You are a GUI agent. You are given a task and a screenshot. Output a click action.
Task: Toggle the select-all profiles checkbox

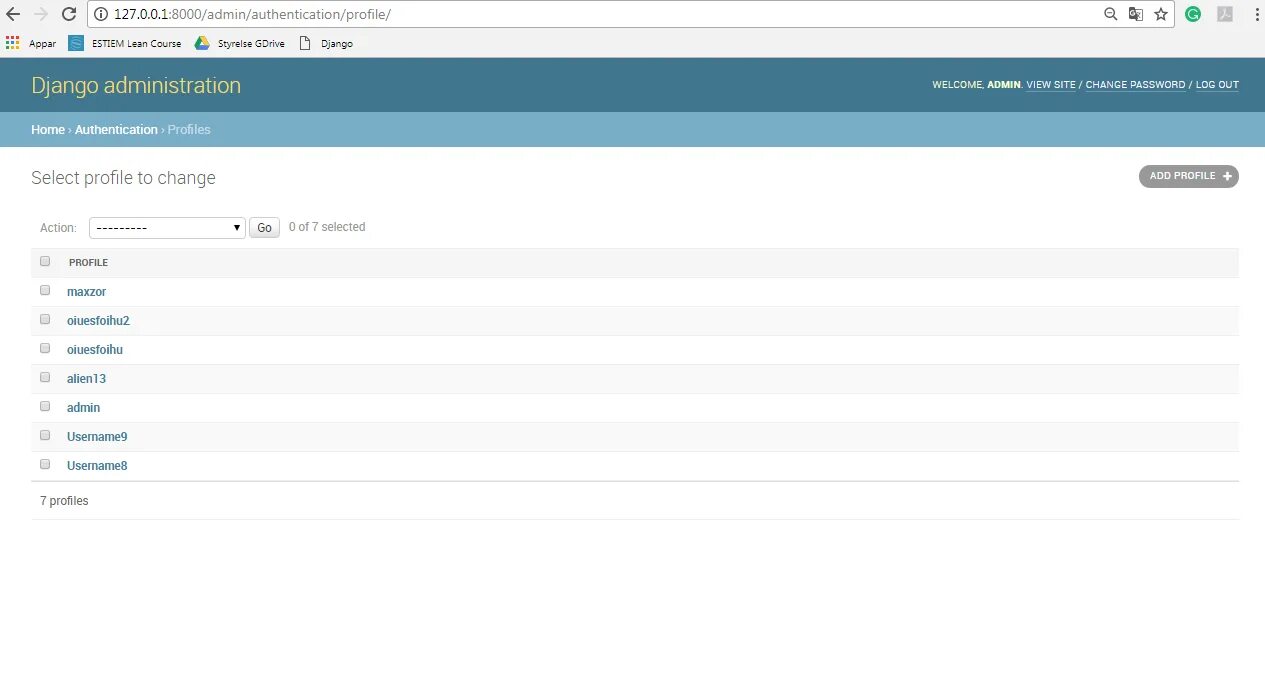click(x=45, y=261)
